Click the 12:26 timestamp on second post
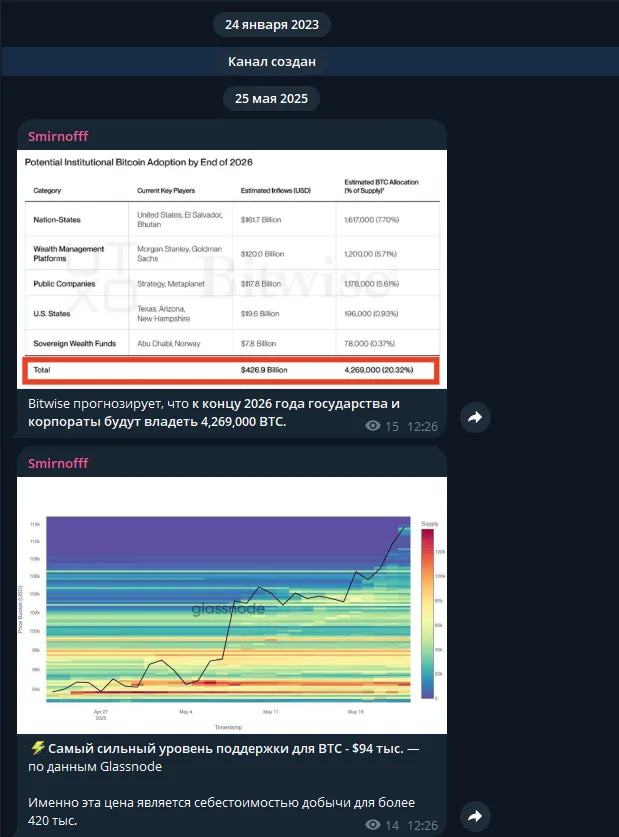The height and width of the screenshot is (837, 619). 422,825
